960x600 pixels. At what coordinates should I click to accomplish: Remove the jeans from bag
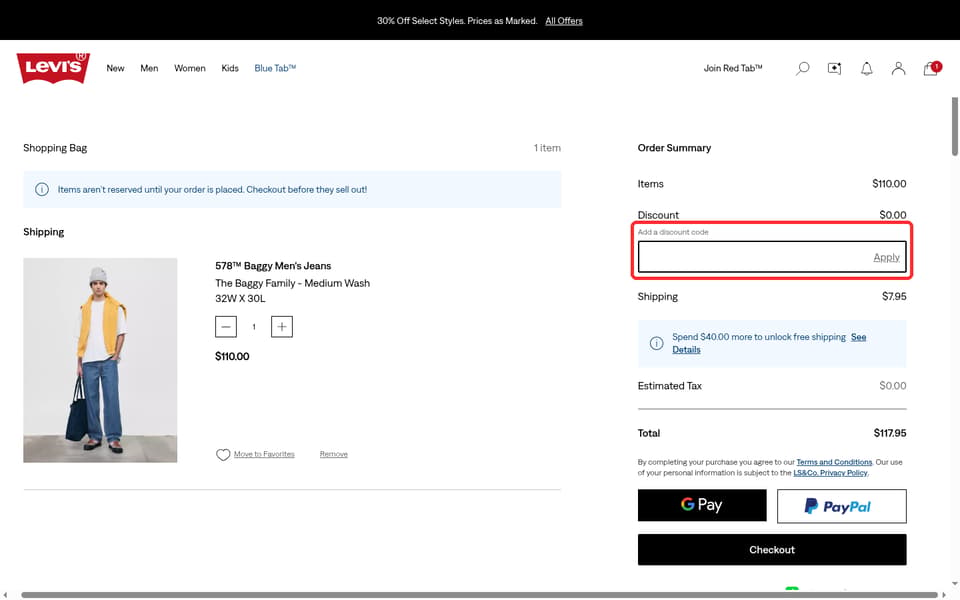point(334,454)
